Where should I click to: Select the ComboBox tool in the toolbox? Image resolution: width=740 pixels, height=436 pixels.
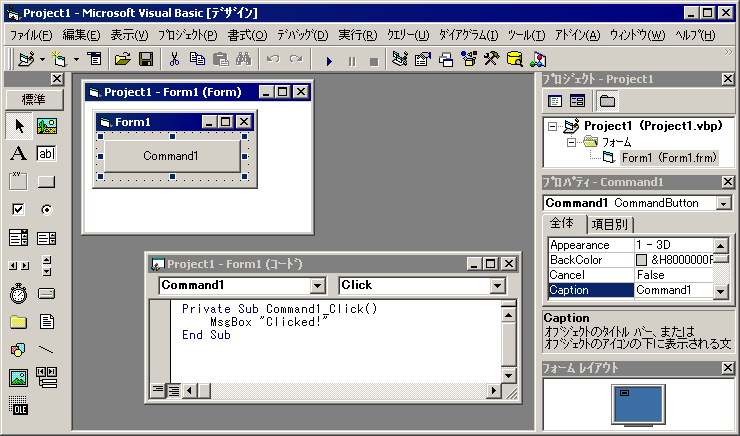point(19,238)
